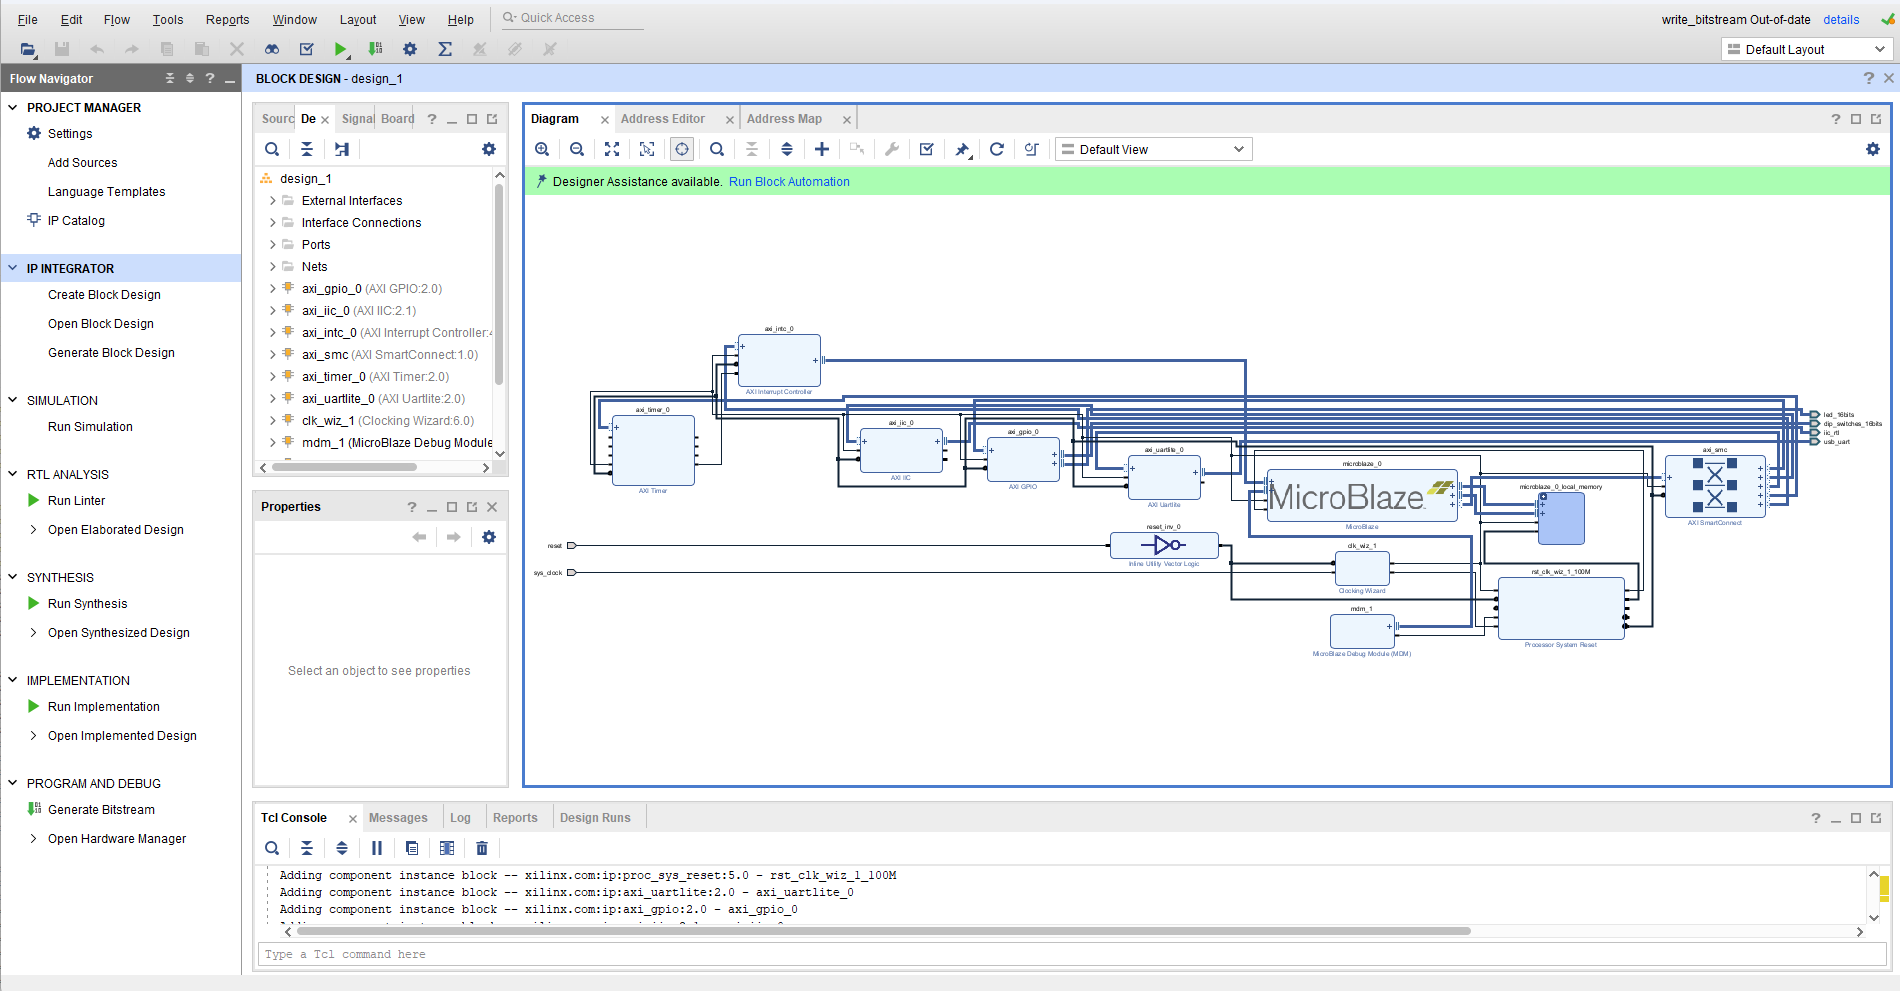Click the Run Block Automation link
This screenshot has height=991, width=1900.
pos(789,182)
